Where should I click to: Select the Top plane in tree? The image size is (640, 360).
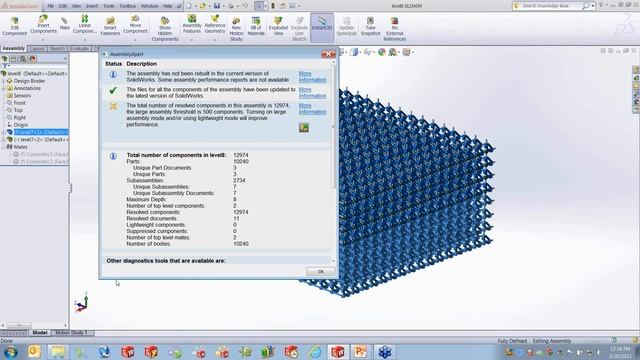18,110
